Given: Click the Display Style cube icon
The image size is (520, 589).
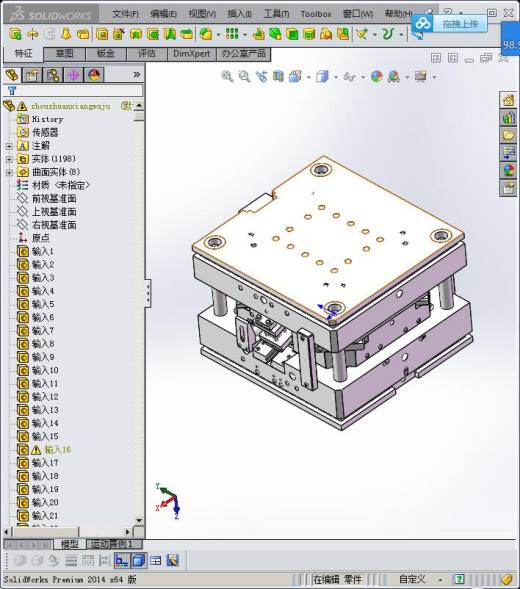Looking at the screenshot, I should [x=322, y=76].
